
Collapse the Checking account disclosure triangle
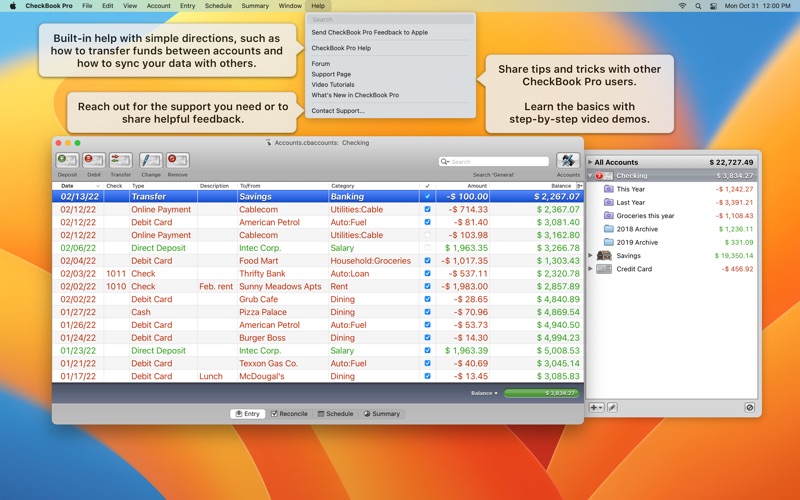click(x=590, y=176)
